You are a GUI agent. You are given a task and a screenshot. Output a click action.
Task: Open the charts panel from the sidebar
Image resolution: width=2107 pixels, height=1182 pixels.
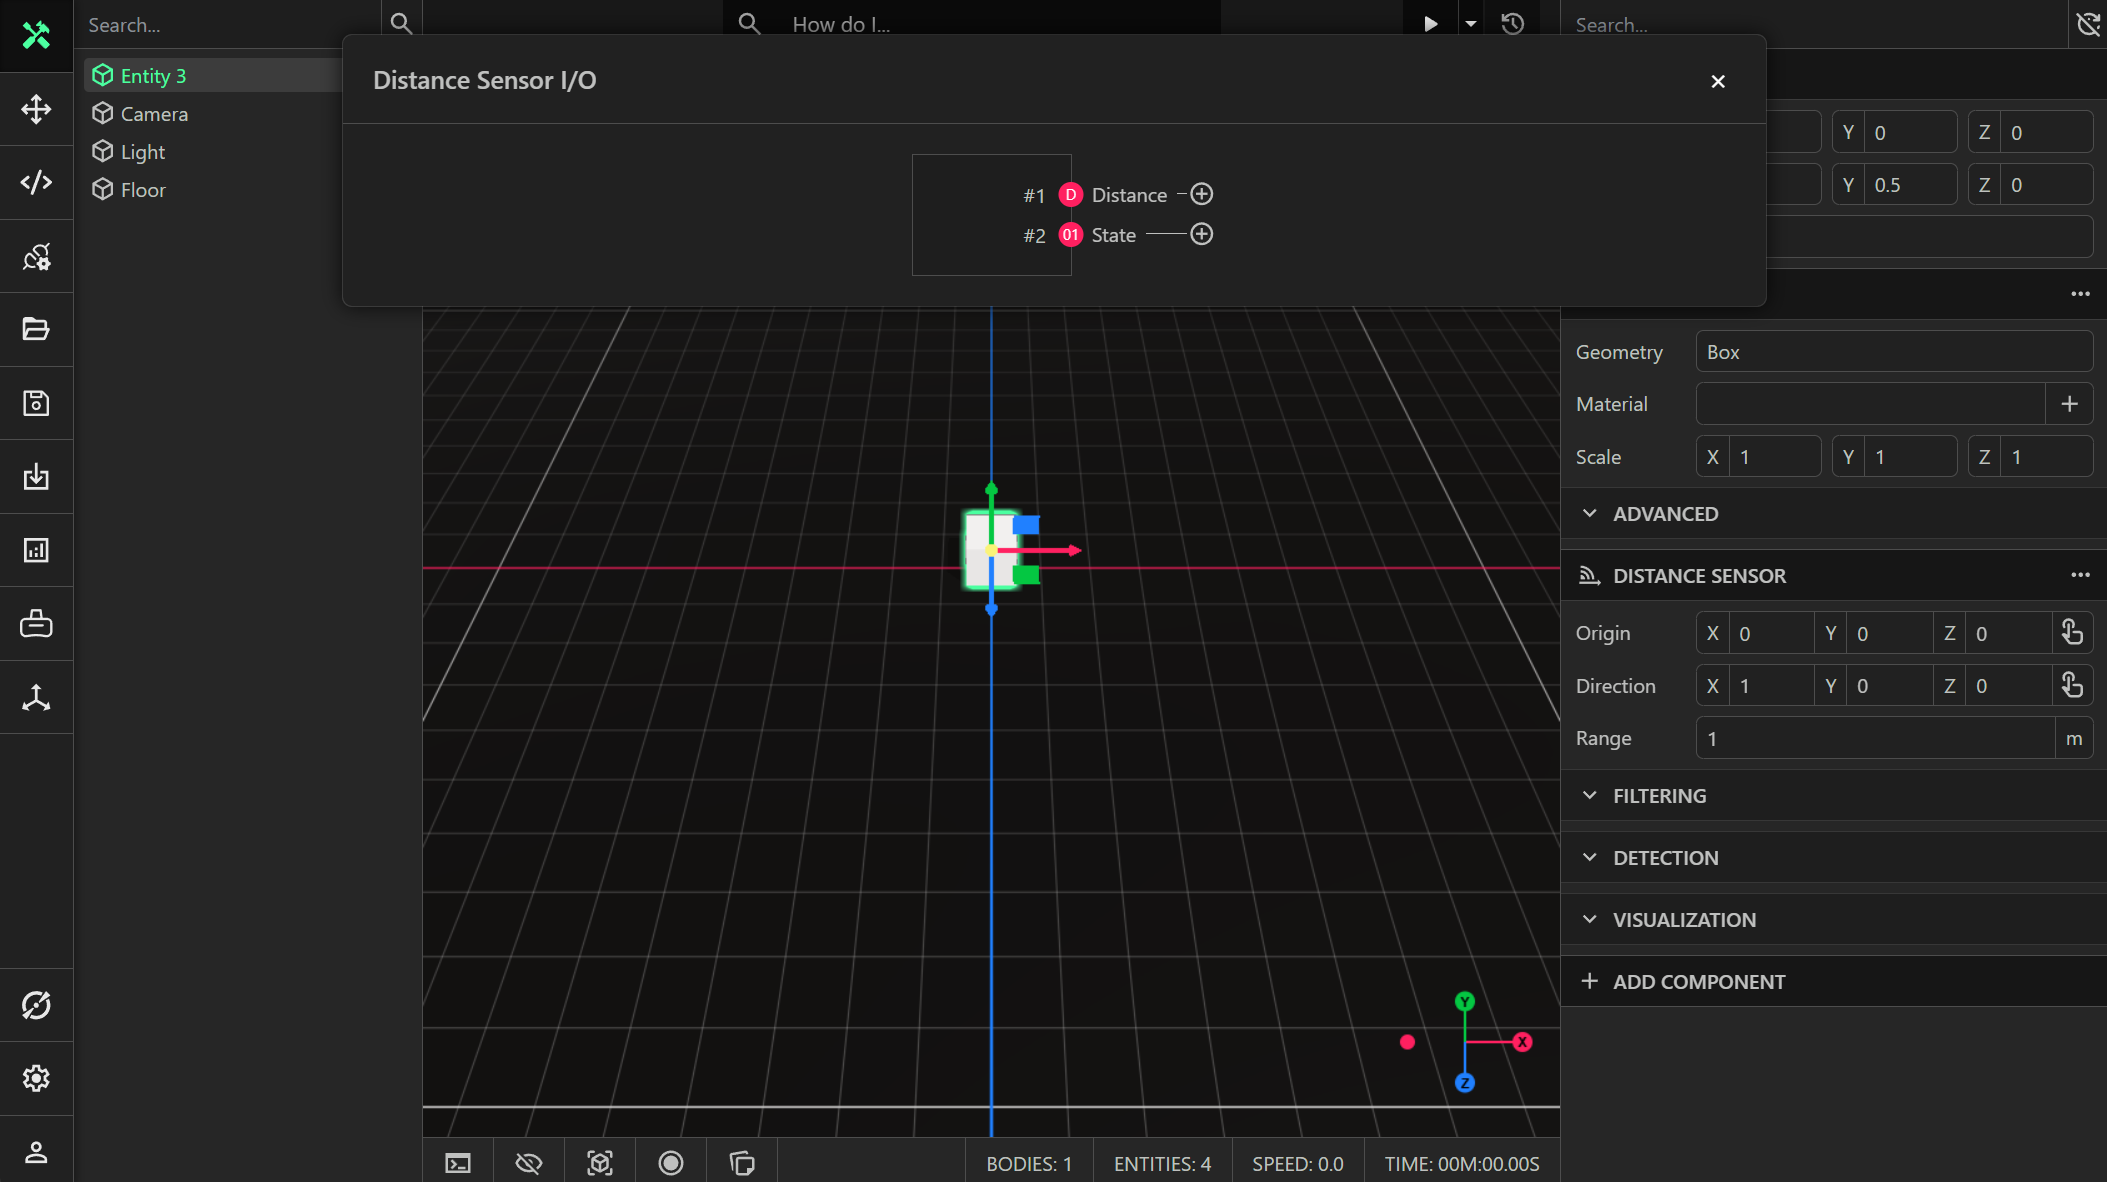point(36,550)
